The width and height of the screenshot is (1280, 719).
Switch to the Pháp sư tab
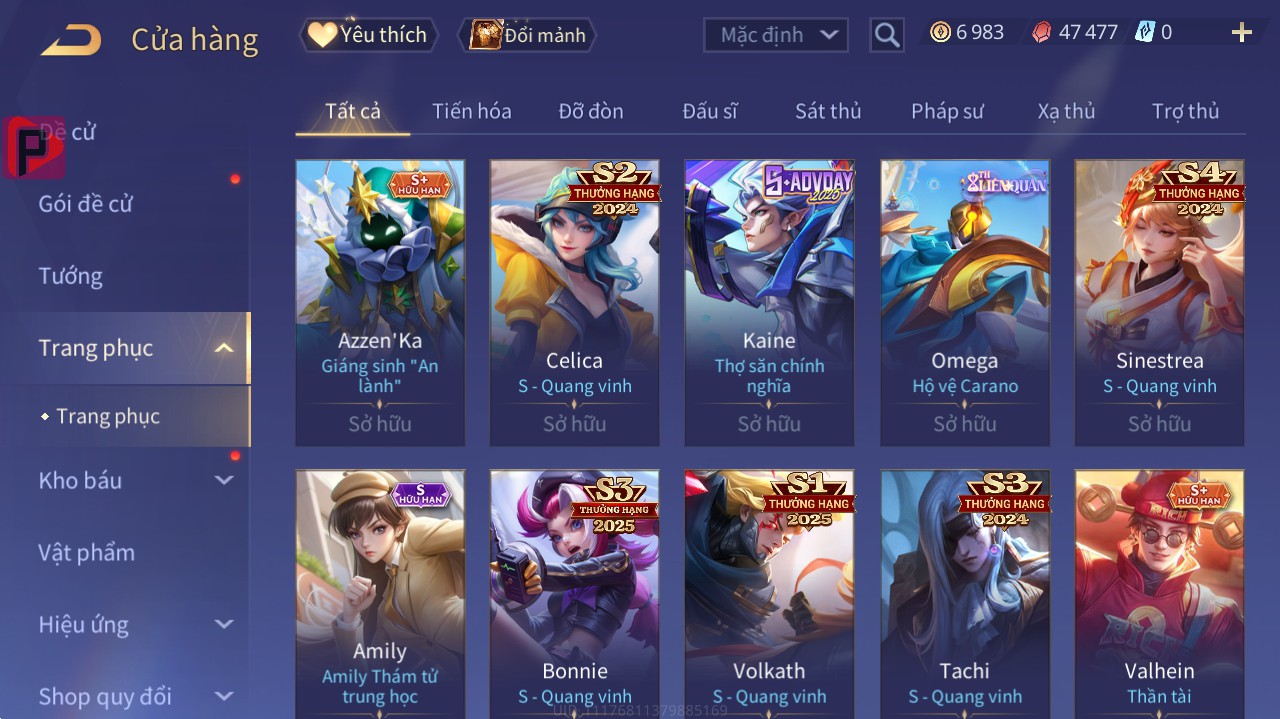947,111
